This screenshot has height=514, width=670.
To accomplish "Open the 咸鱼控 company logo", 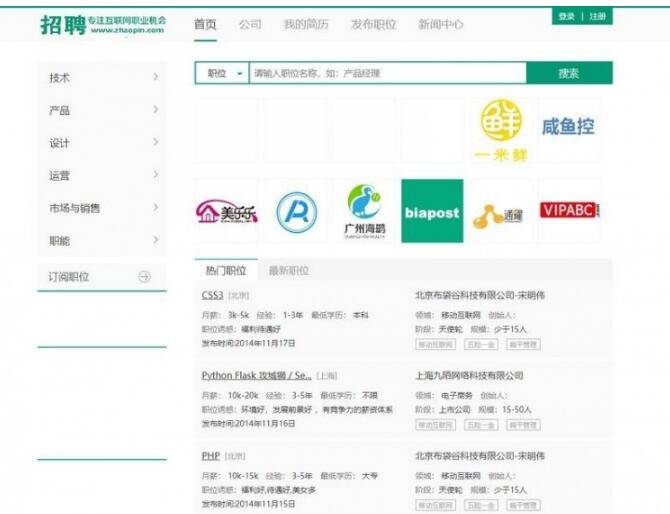I will click(568, 128).
